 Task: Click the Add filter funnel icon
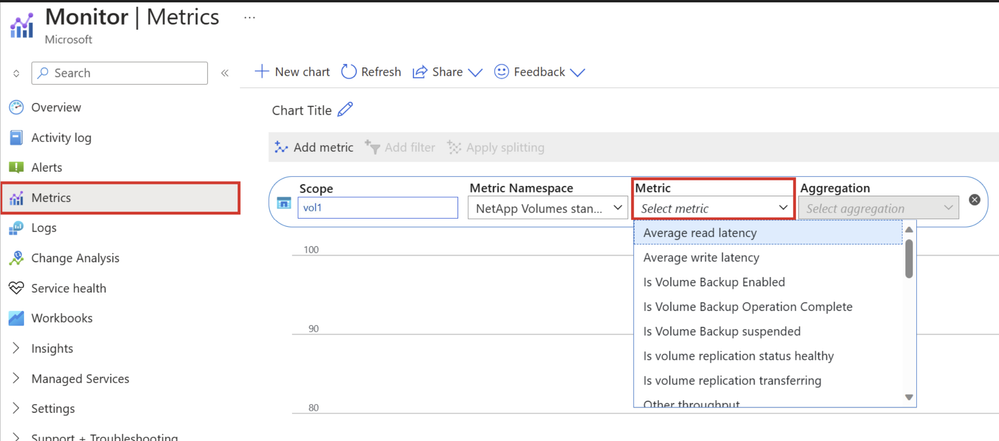tap(372, 147)
